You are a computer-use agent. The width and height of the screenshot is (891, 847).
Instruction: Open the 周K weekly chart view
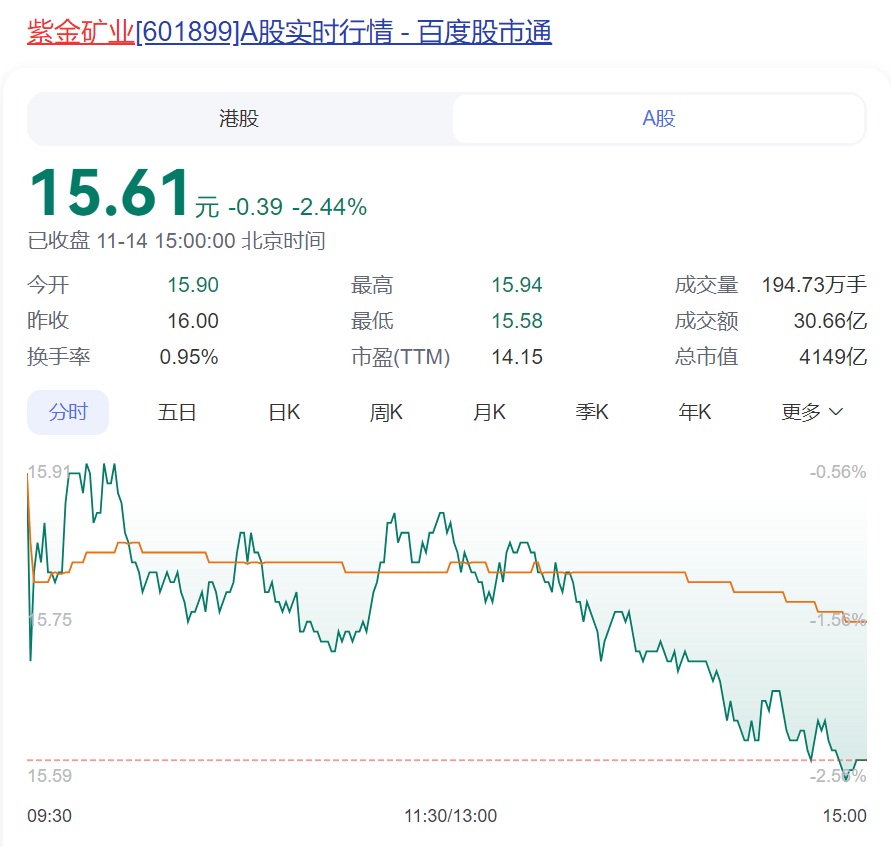386,411
